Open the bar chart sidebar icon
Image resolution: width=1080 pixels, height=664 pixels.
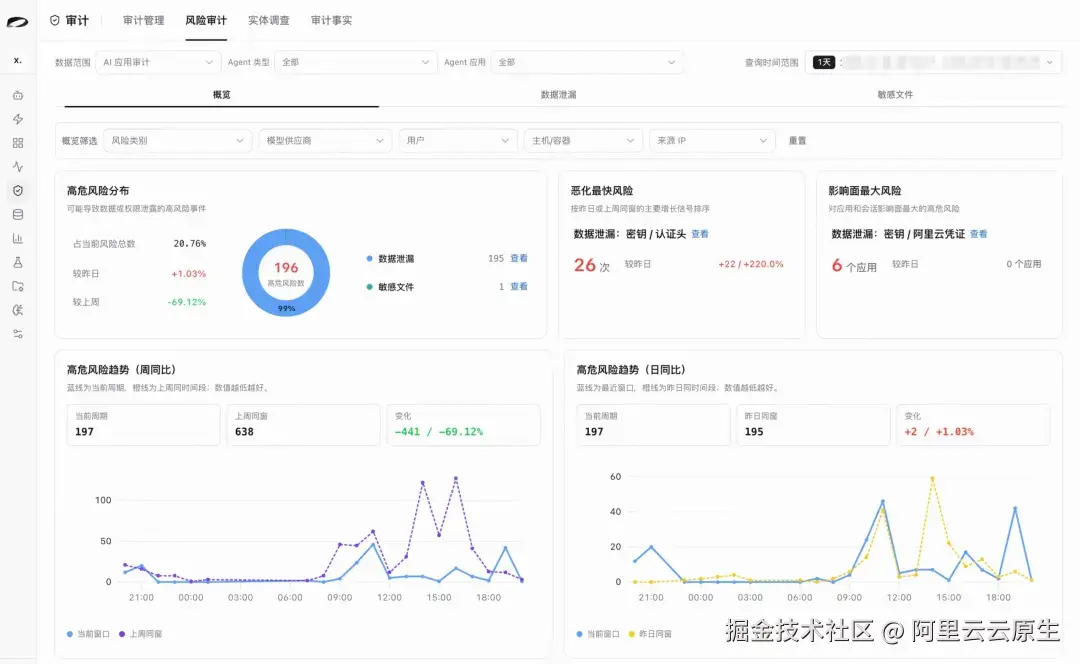click(x=18, y=238)
